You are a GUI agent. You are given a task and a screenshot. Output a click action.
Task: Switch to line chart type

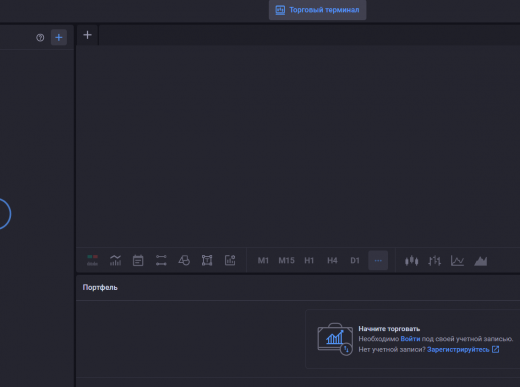[x=457, y=261]
